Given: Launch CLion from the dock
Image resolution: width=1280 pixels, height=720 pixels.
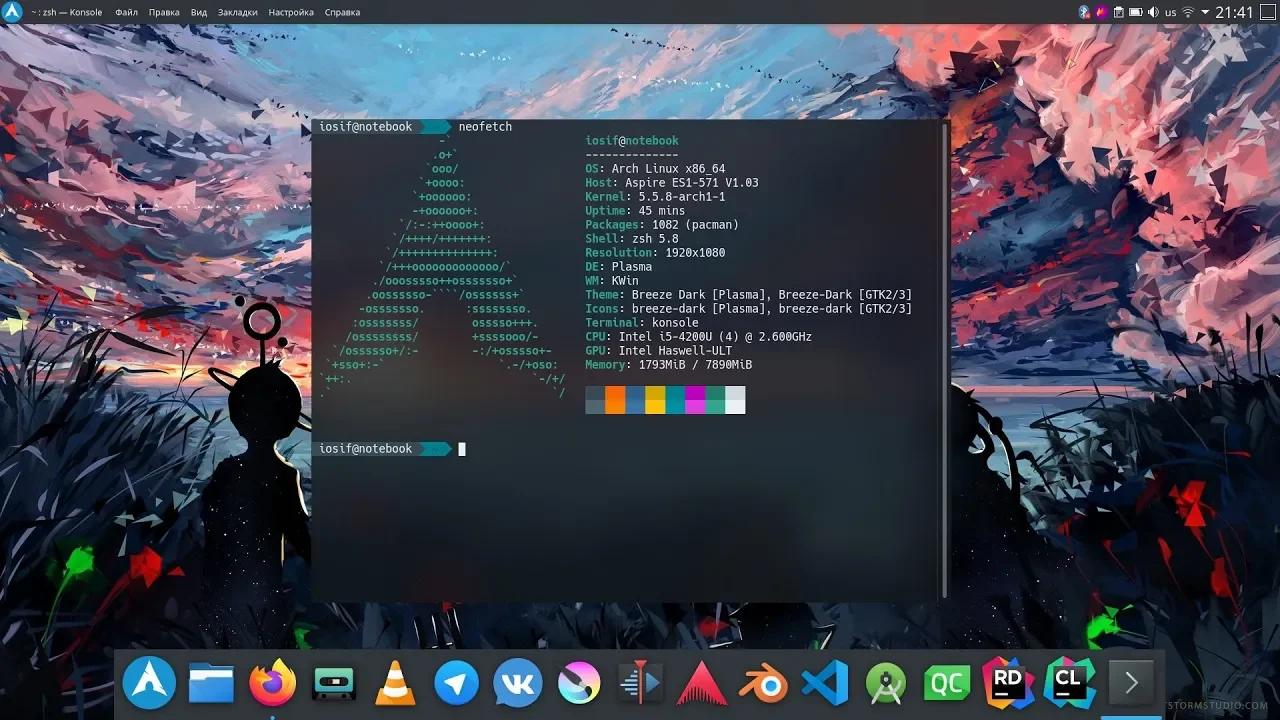Looking at the screenshot, I should point(1068,683).
